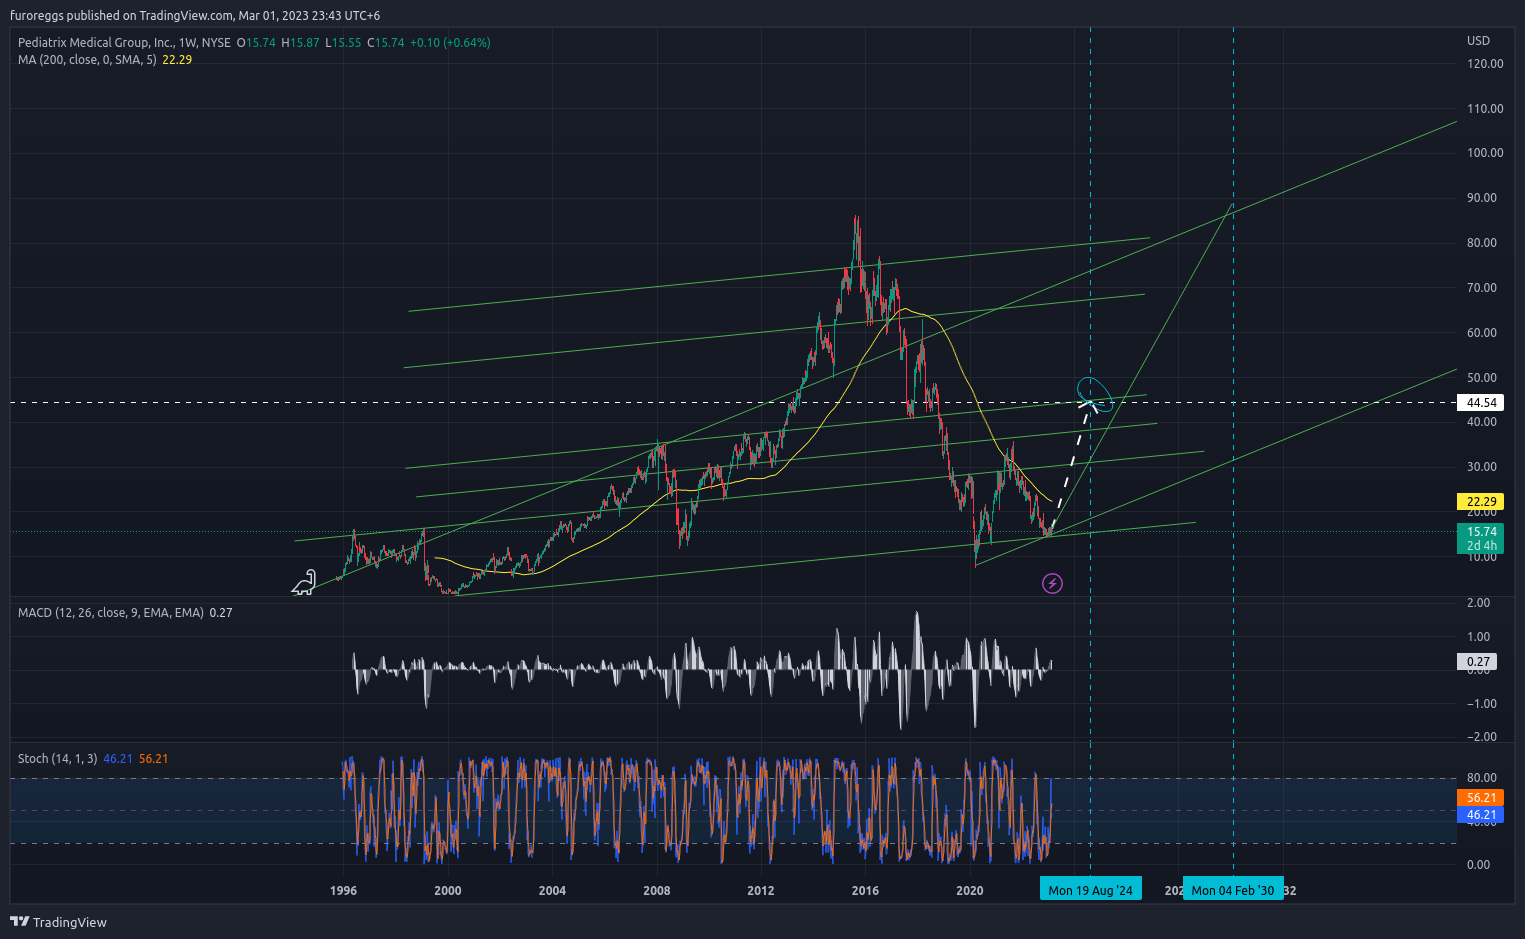Click the MACD 2.00 axis label
1525x939 pixels.
[1478, 603]
